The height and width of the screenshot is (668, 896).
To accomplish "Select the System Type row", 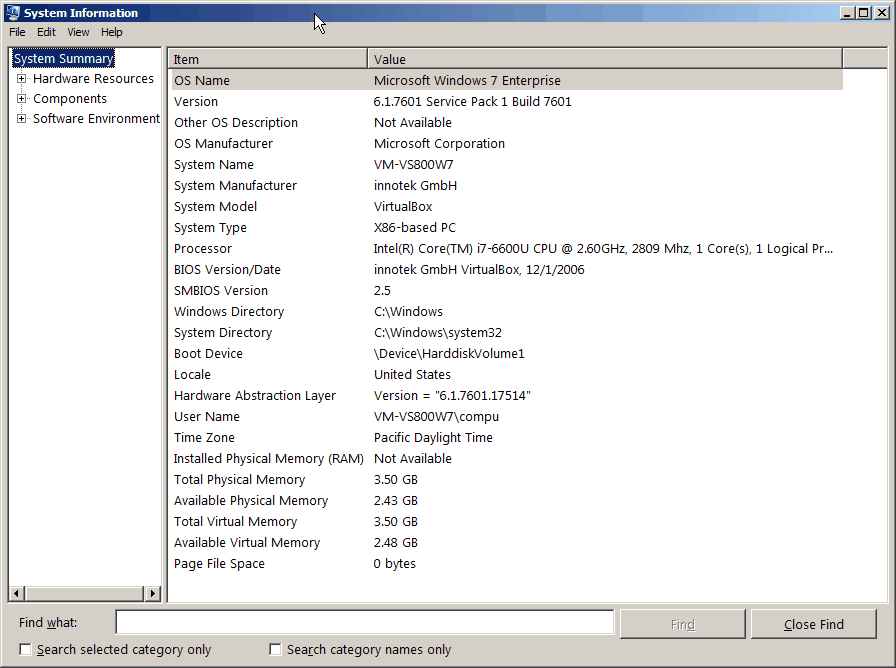I will click(x=507, y=227).
